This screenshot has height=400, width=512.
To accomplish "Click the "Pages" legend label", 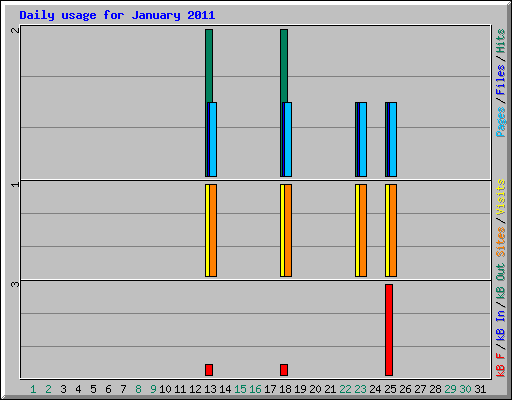I will [501, 122].
